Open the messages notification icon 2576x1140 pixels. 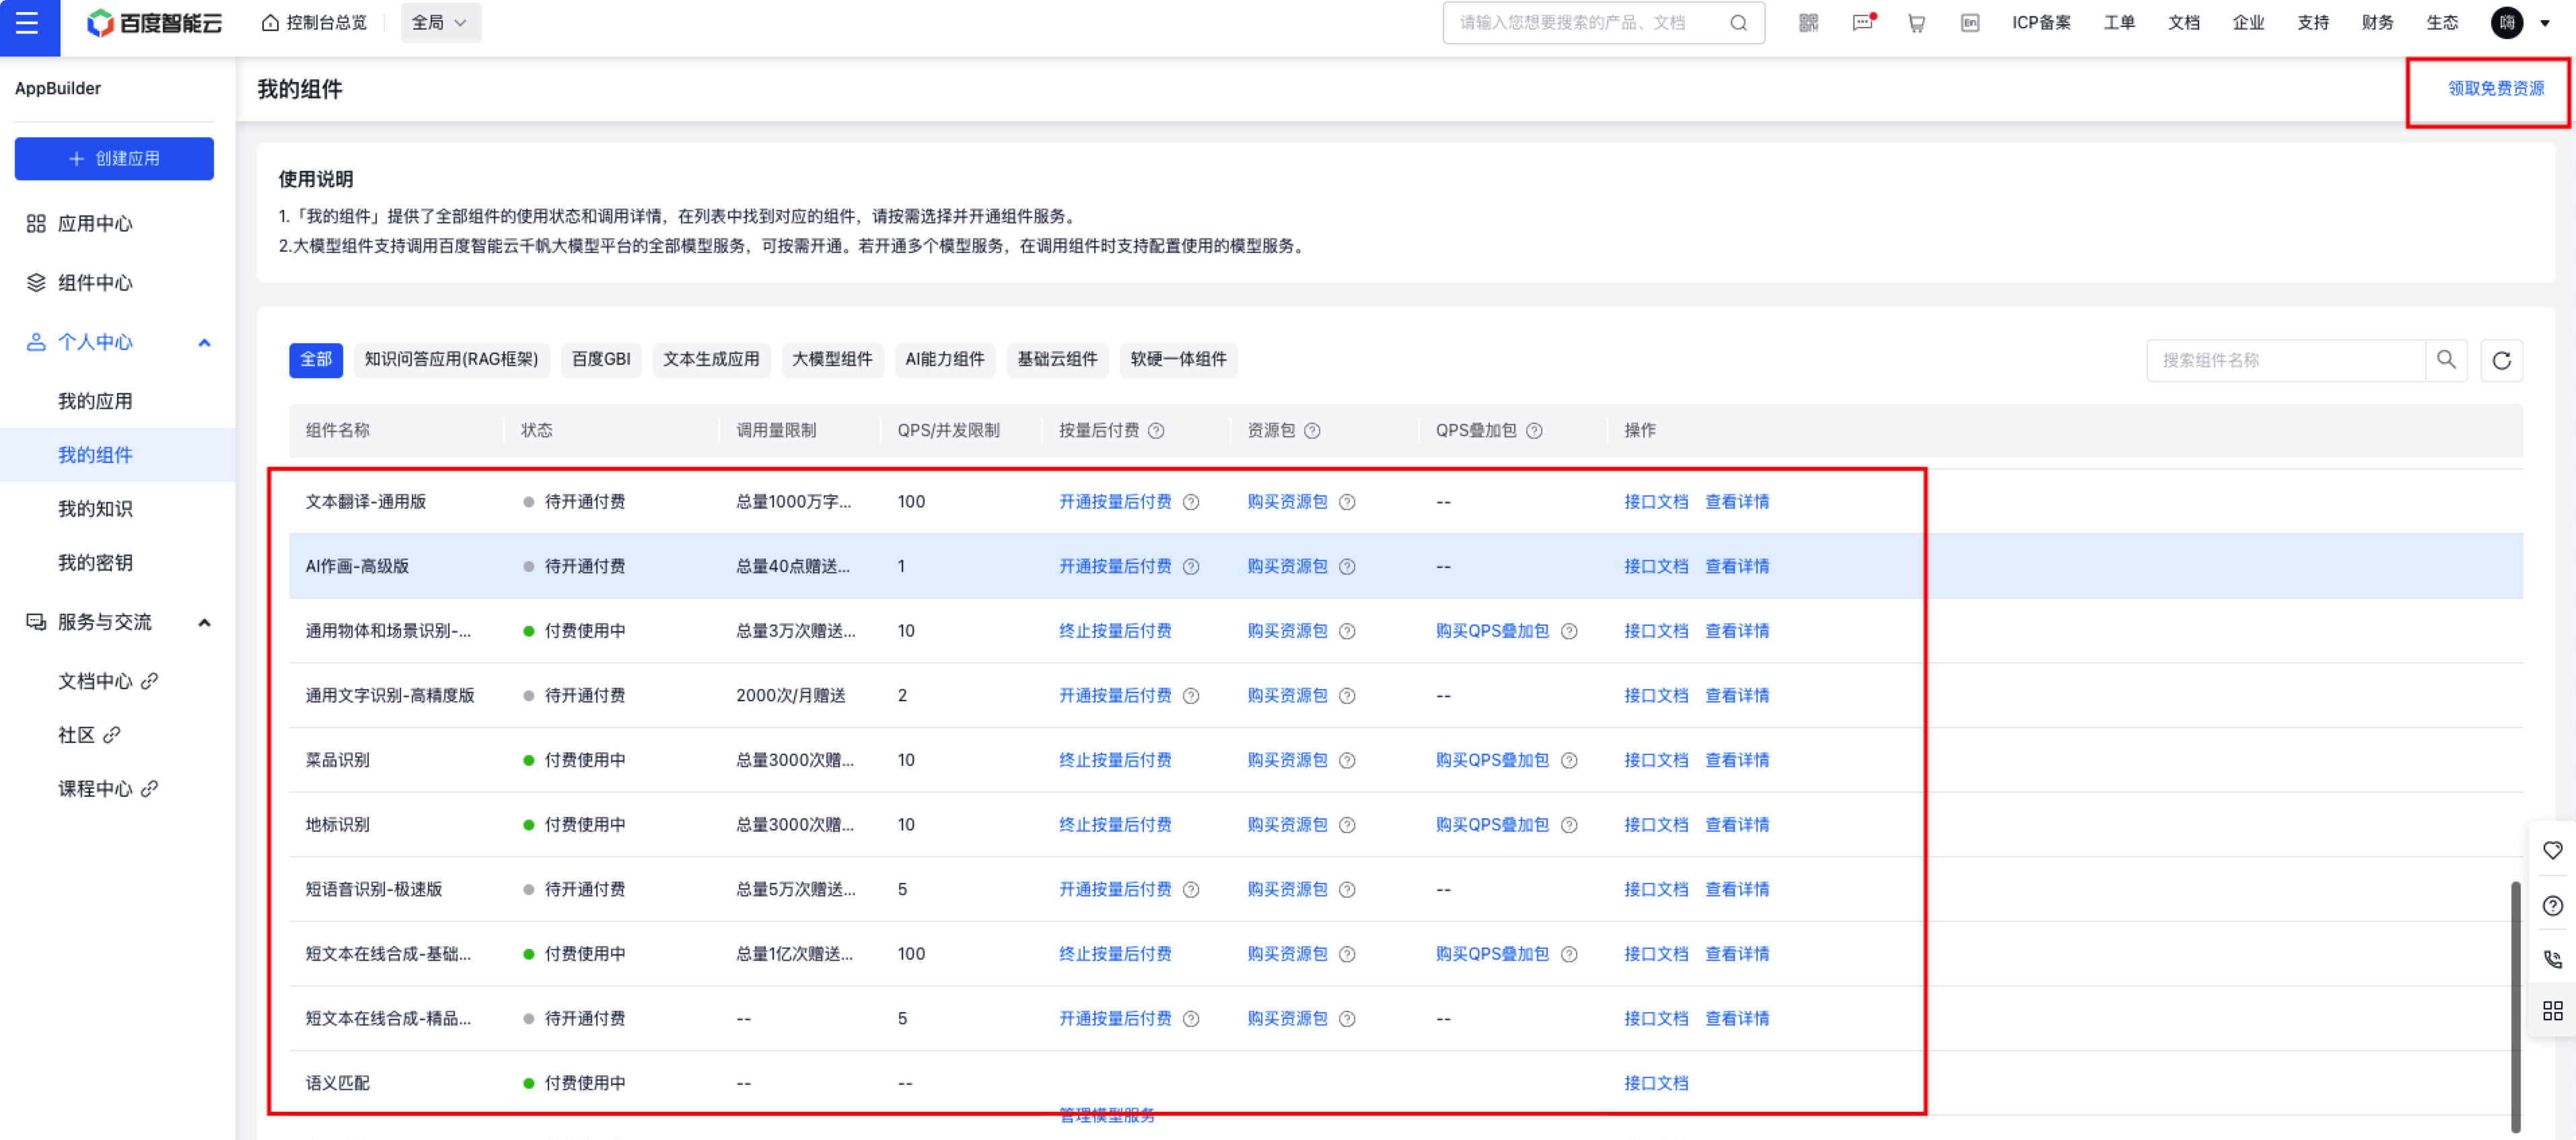pyautogui.click(x=1863, y=23)
